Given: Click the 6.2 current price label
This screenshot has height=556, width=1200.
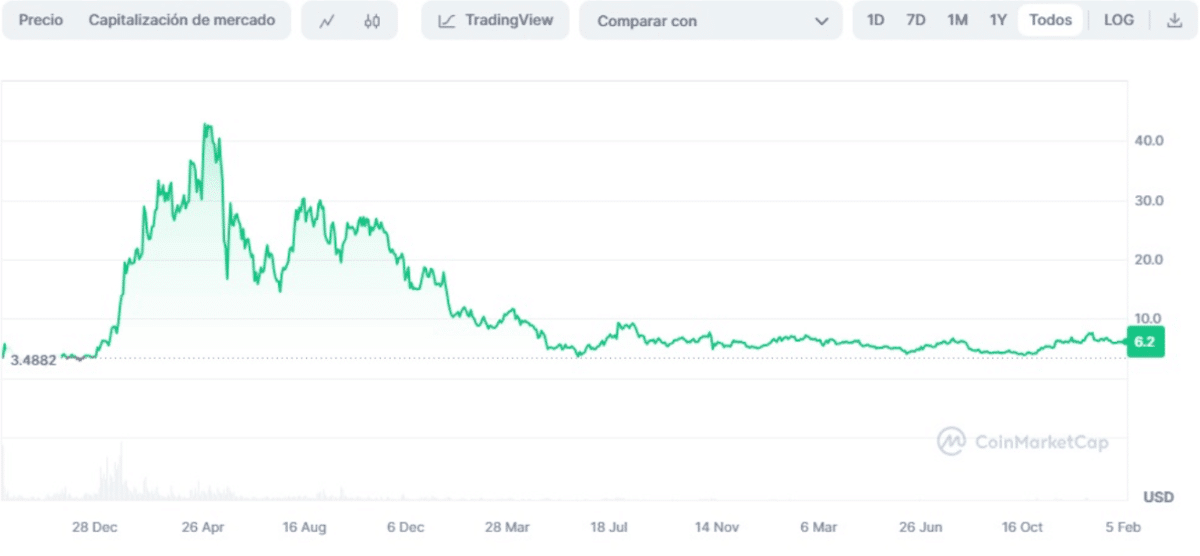Looking at the screenshot, I should 1145,342.
